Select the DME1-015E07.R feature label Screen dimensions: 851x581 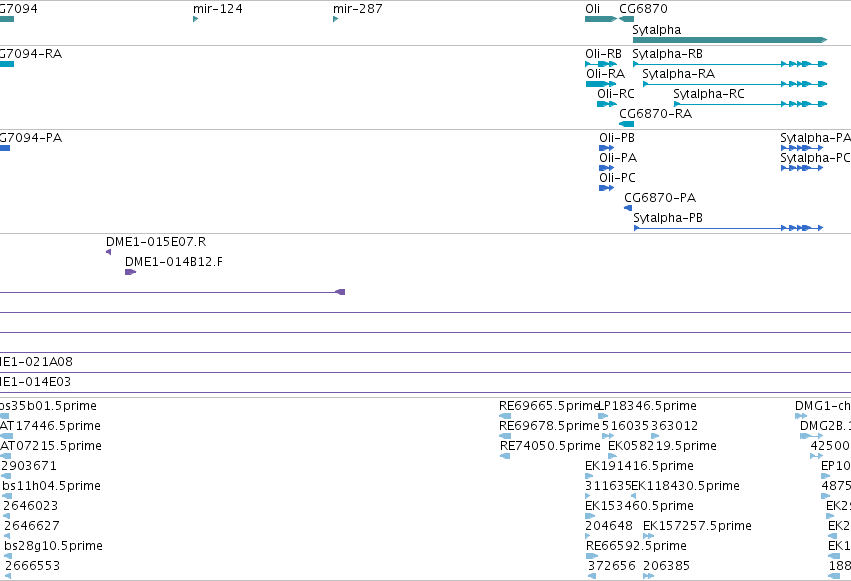(156, 242)
